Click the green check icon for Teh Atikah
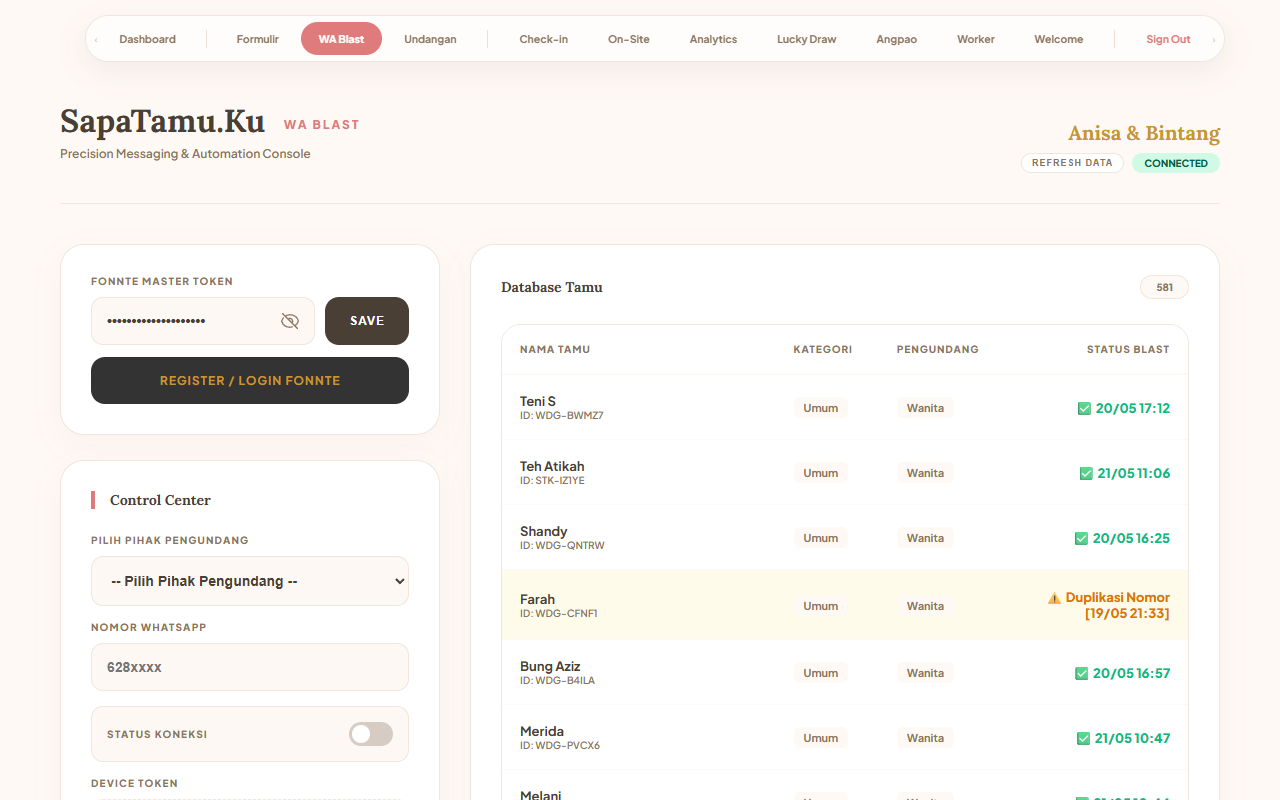The width and height of the screenshot is (1280, 800). point(1086,473)
